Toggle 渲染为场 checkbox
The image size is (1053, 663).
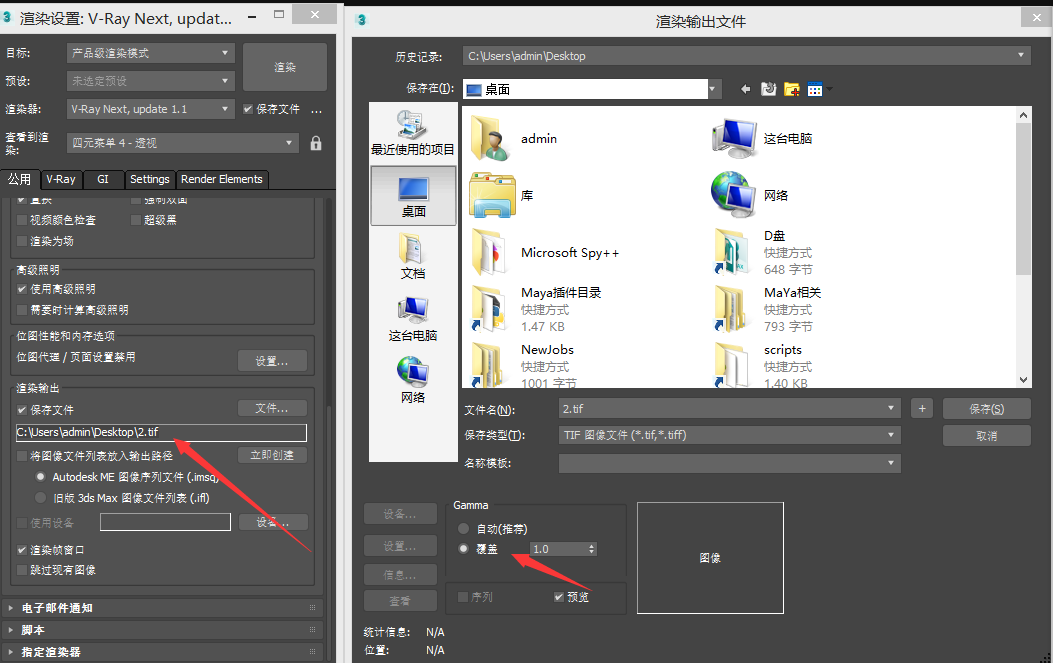pos(21,241)
